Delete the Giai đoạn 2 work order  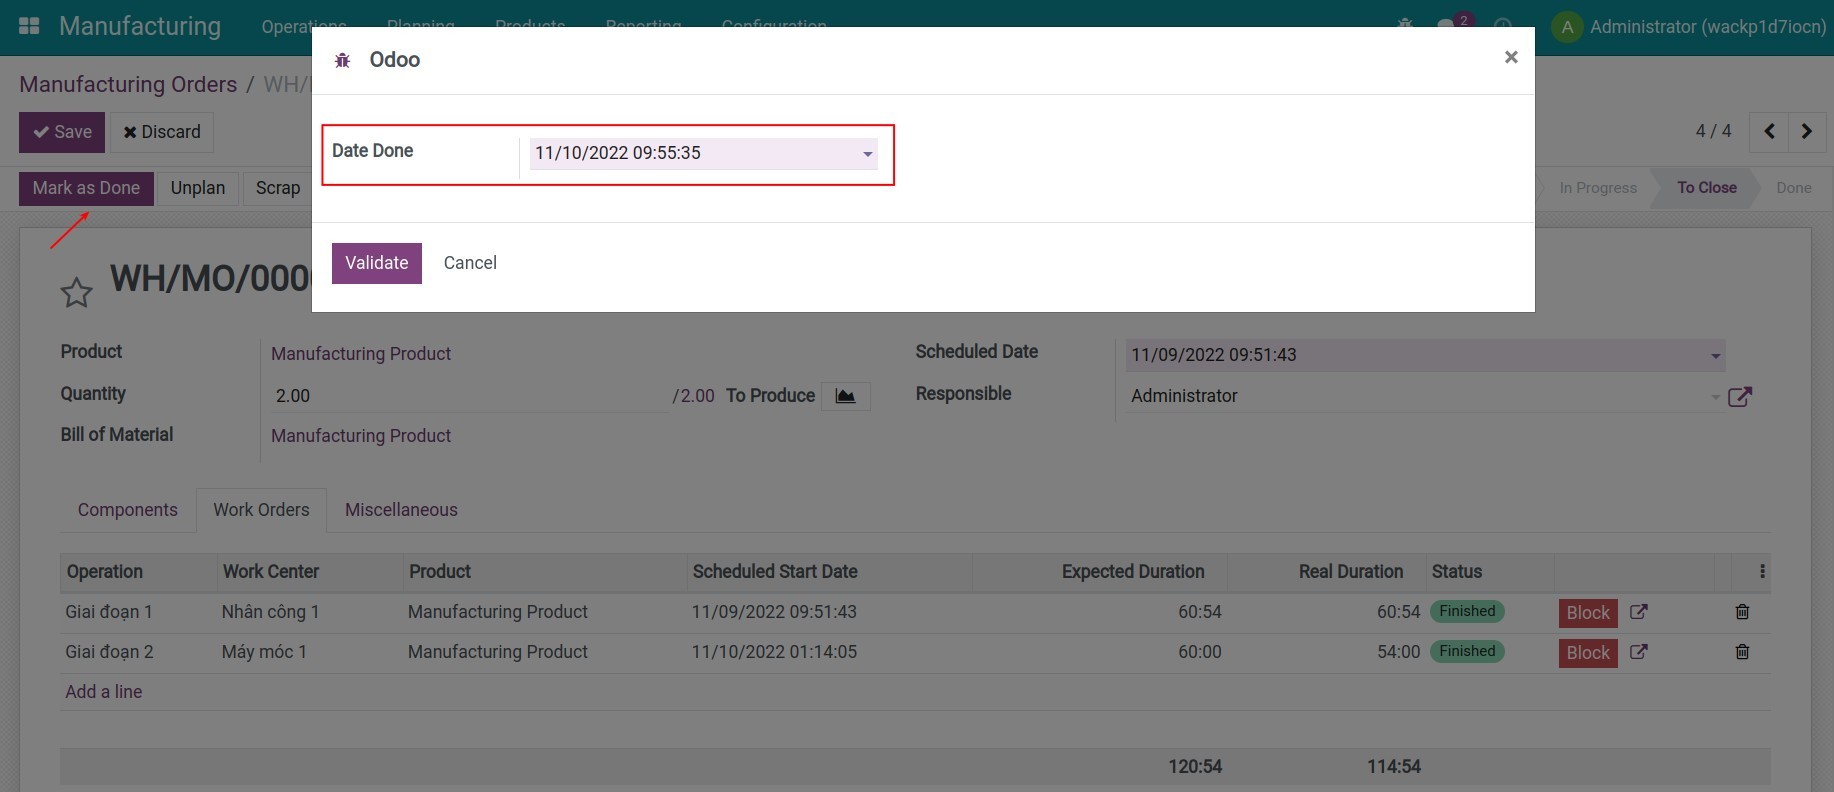(1742, 652)
